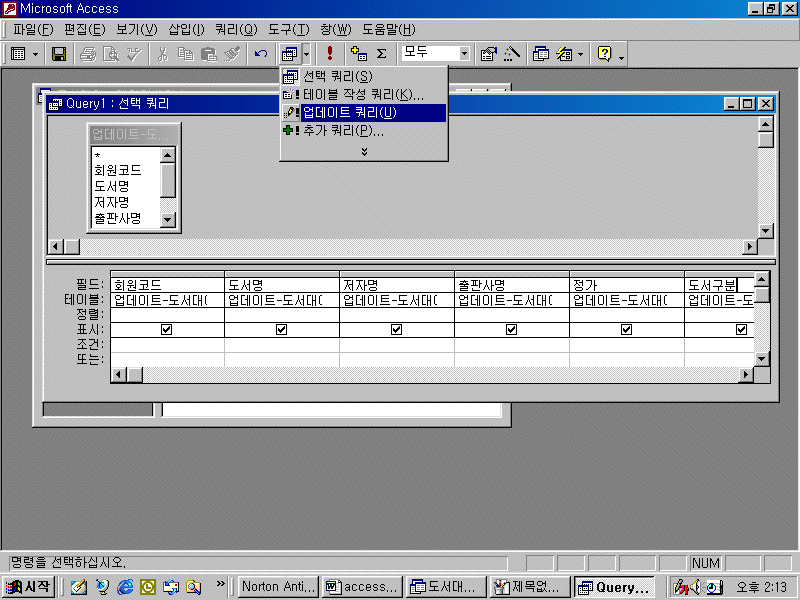Click the Print Preview icon

coord(111,54)
